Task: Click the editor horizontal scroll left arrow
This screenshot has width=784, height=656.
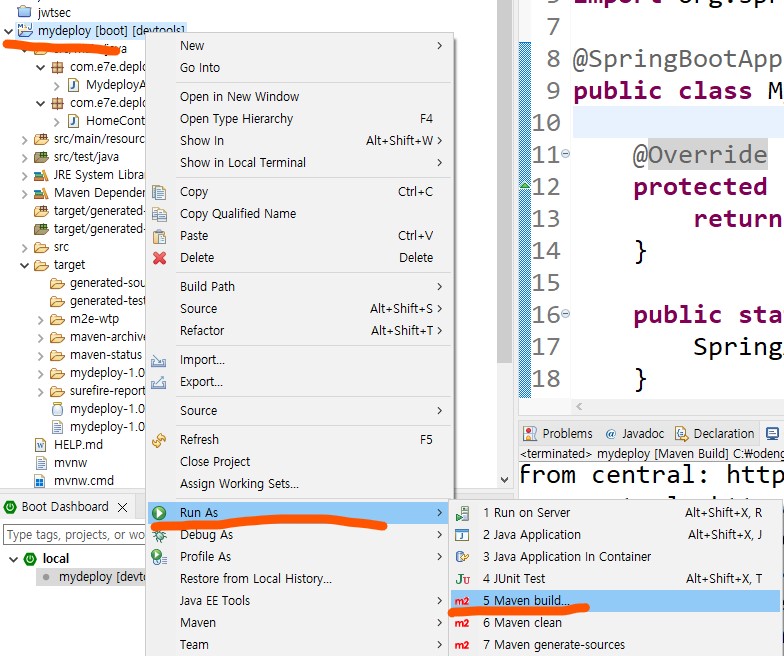Action: click(x=579, y=406)
